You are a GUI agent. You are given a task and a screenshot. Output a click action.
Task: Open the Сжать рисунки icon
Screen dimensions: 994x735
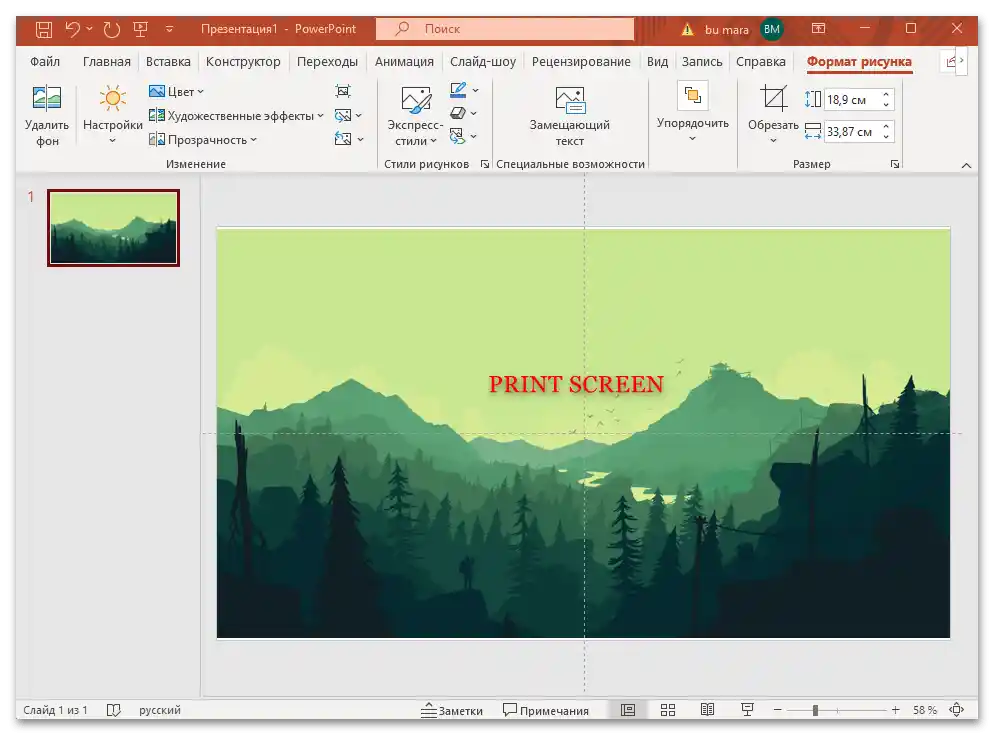pos(343,90)
